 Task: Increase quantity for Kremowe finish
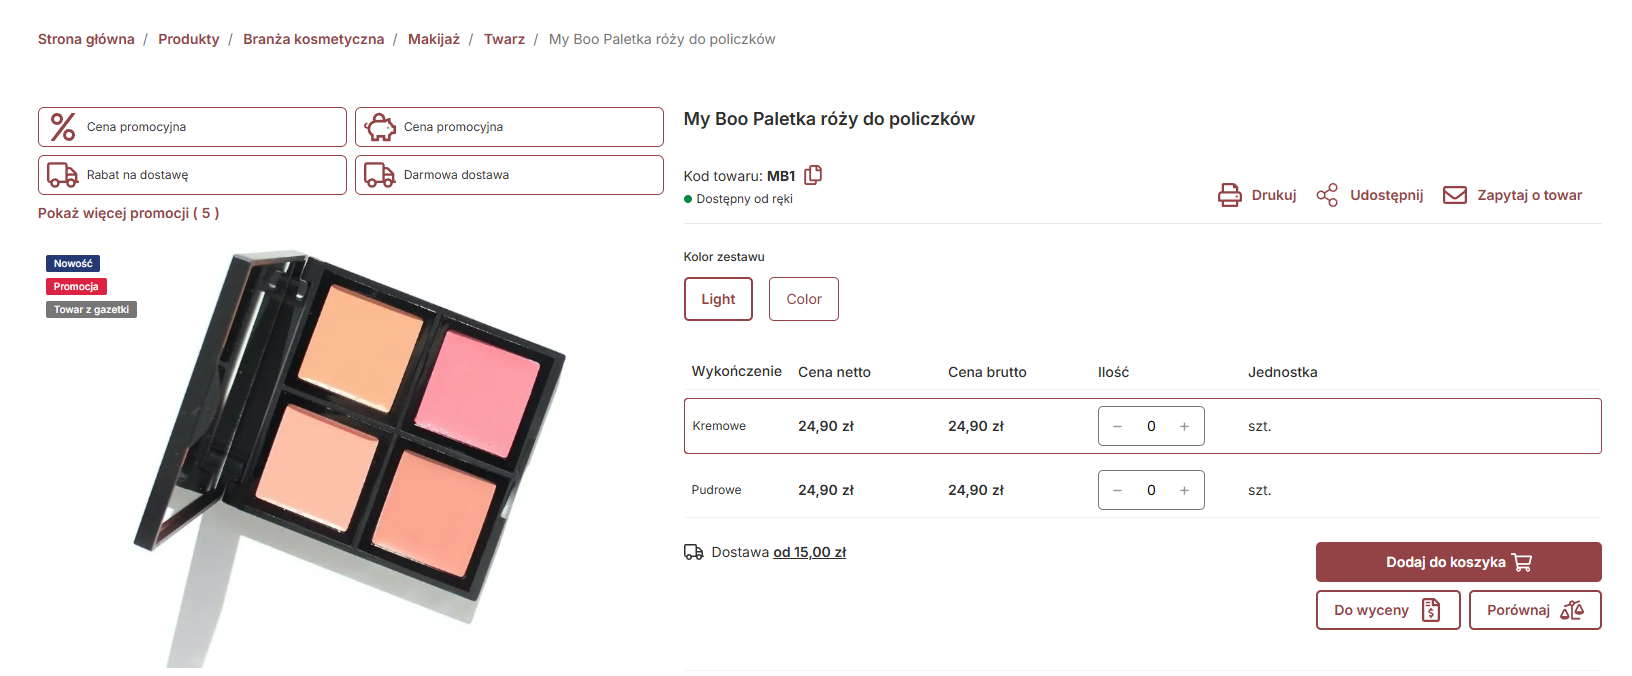click(x=1184, y=426)
